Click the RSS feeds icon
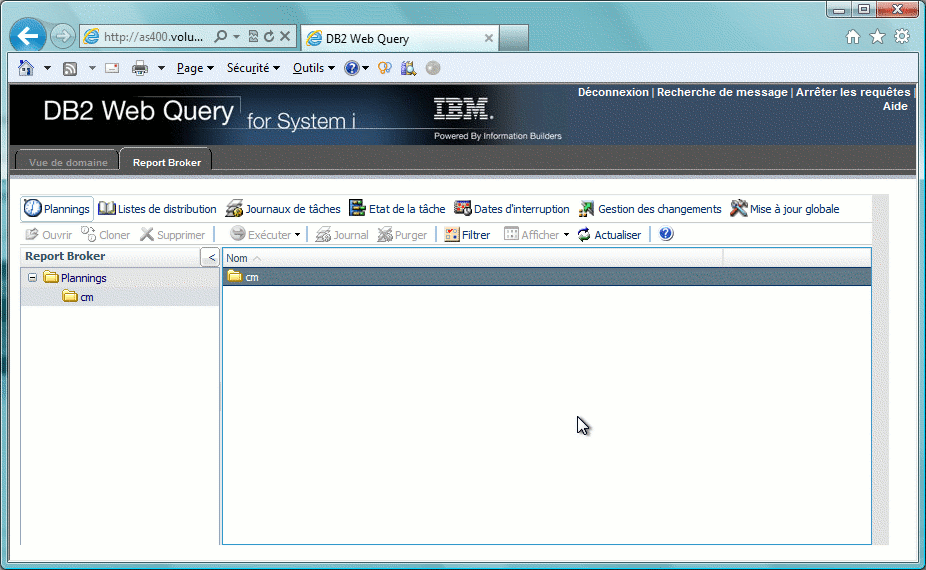926x570 pixels. (x=70, y=69)
